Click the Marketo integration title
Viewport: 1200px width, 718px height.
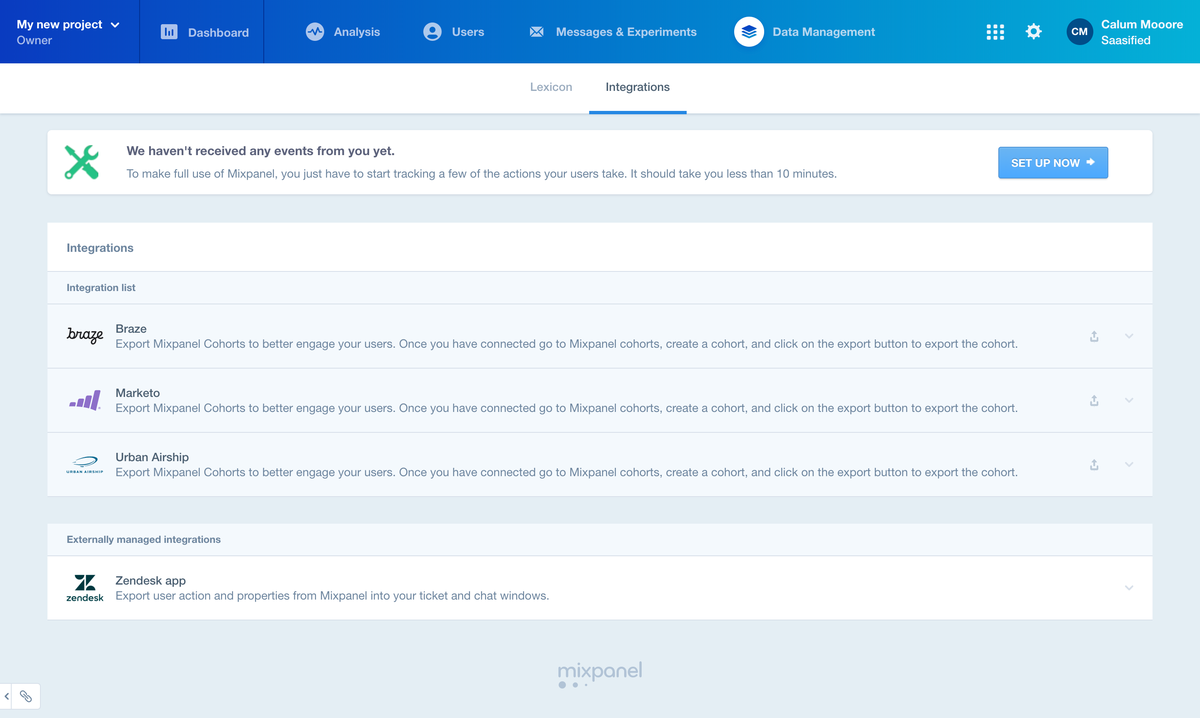pyautogui.click(x=137, y=393)
